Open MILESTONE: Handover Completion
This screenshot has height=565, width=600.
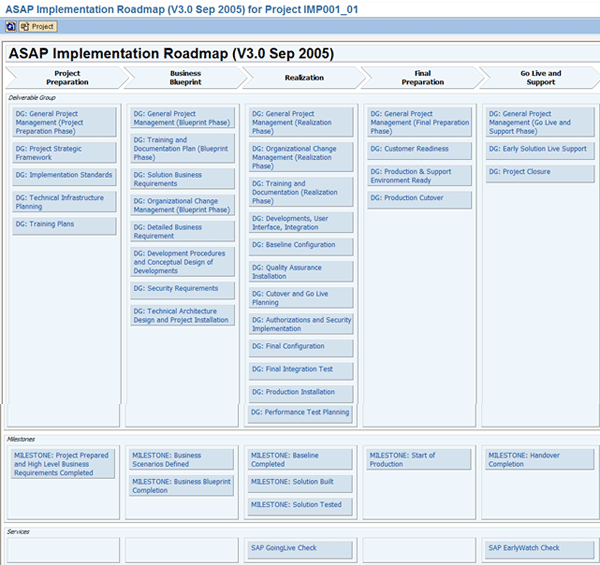pyautogui.click(x=540, y=459)
